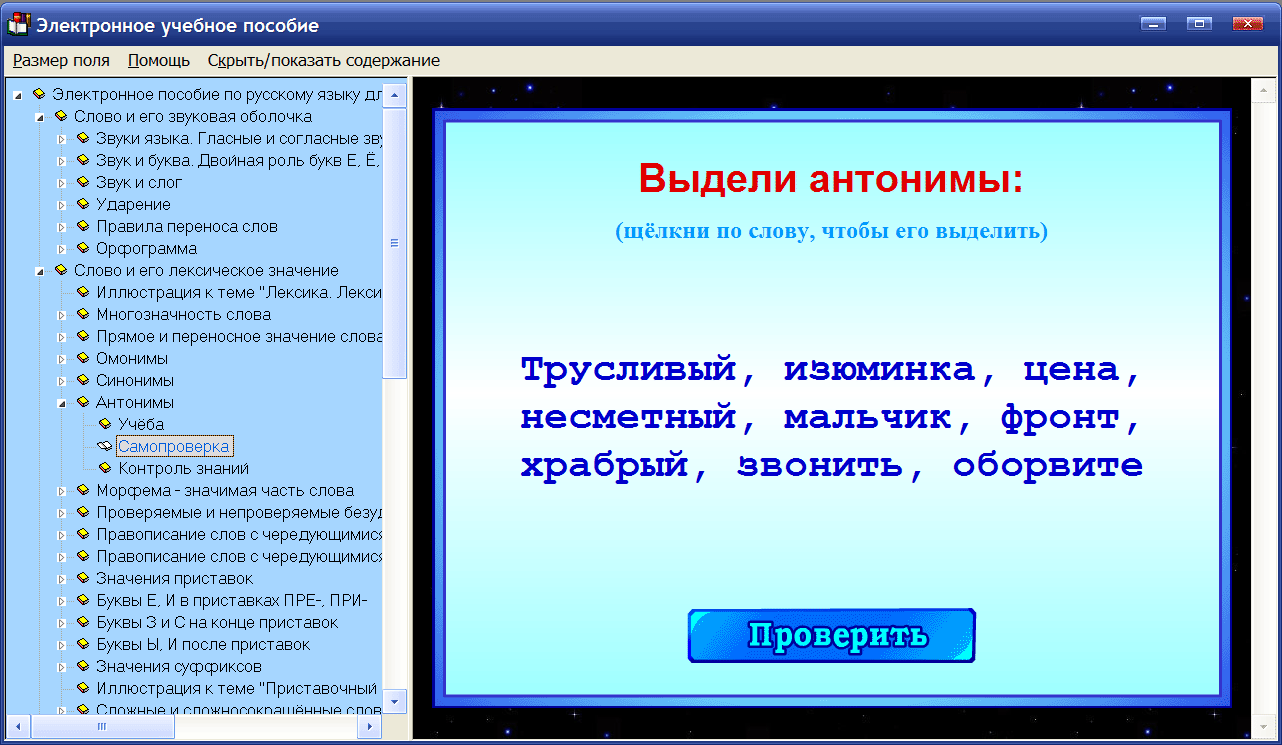Viewport: 1282px width, 745px height.
Task: Click the book icon beside "Антонимы"
Action: tap(82, 402)
